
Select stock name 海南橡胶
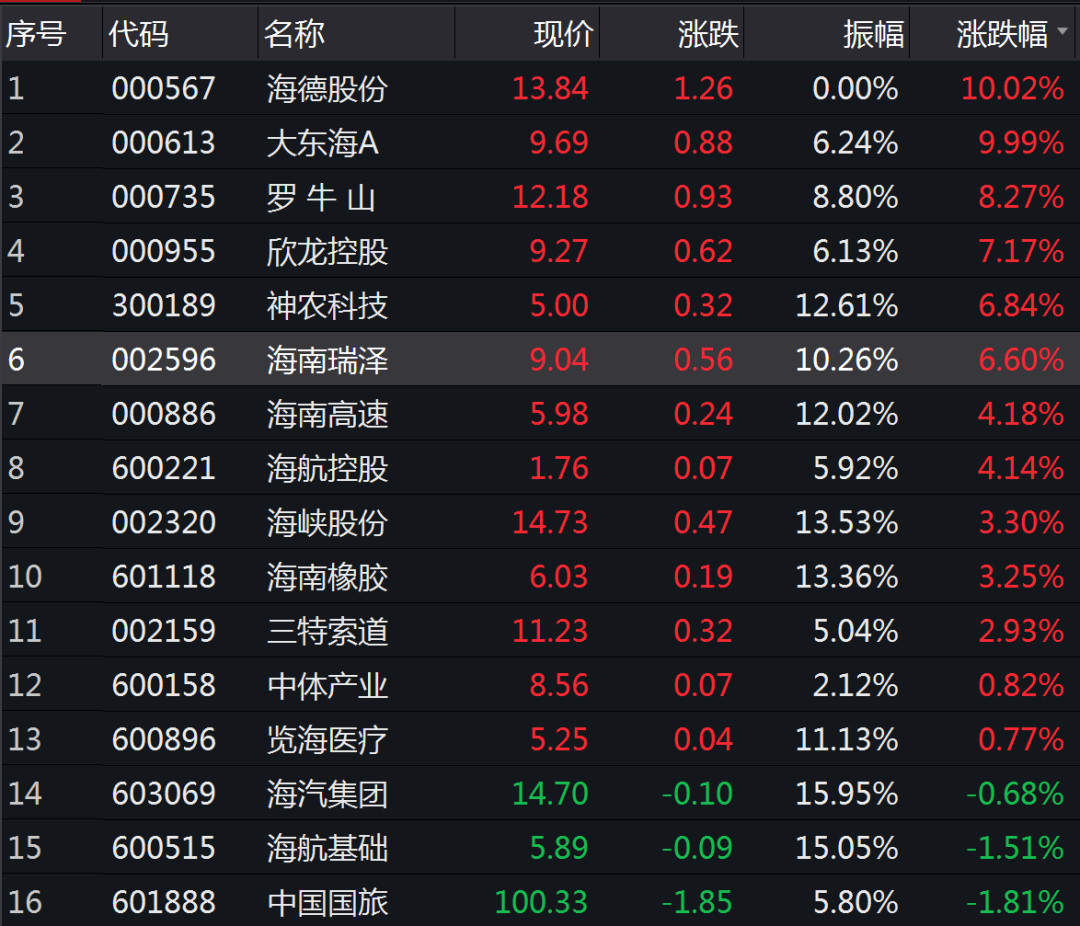(327, 577)
